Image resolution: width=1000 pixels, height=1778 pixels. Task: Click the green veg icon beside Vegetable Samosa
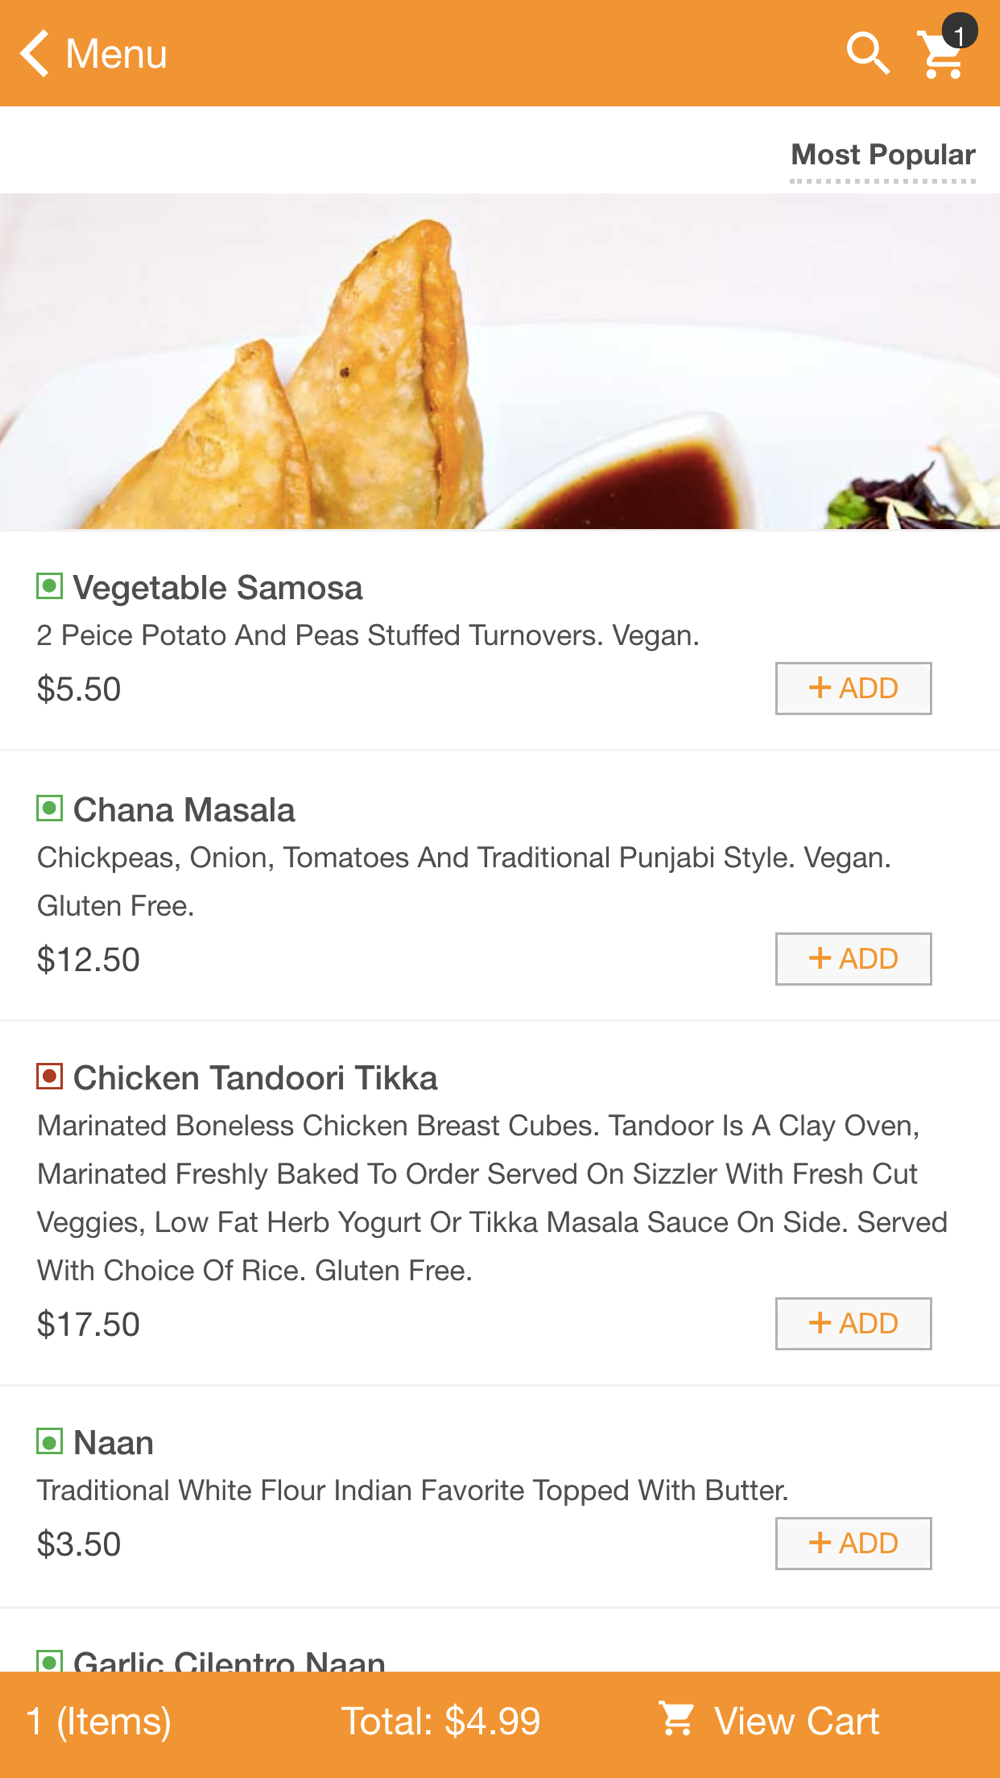(49, 586)
